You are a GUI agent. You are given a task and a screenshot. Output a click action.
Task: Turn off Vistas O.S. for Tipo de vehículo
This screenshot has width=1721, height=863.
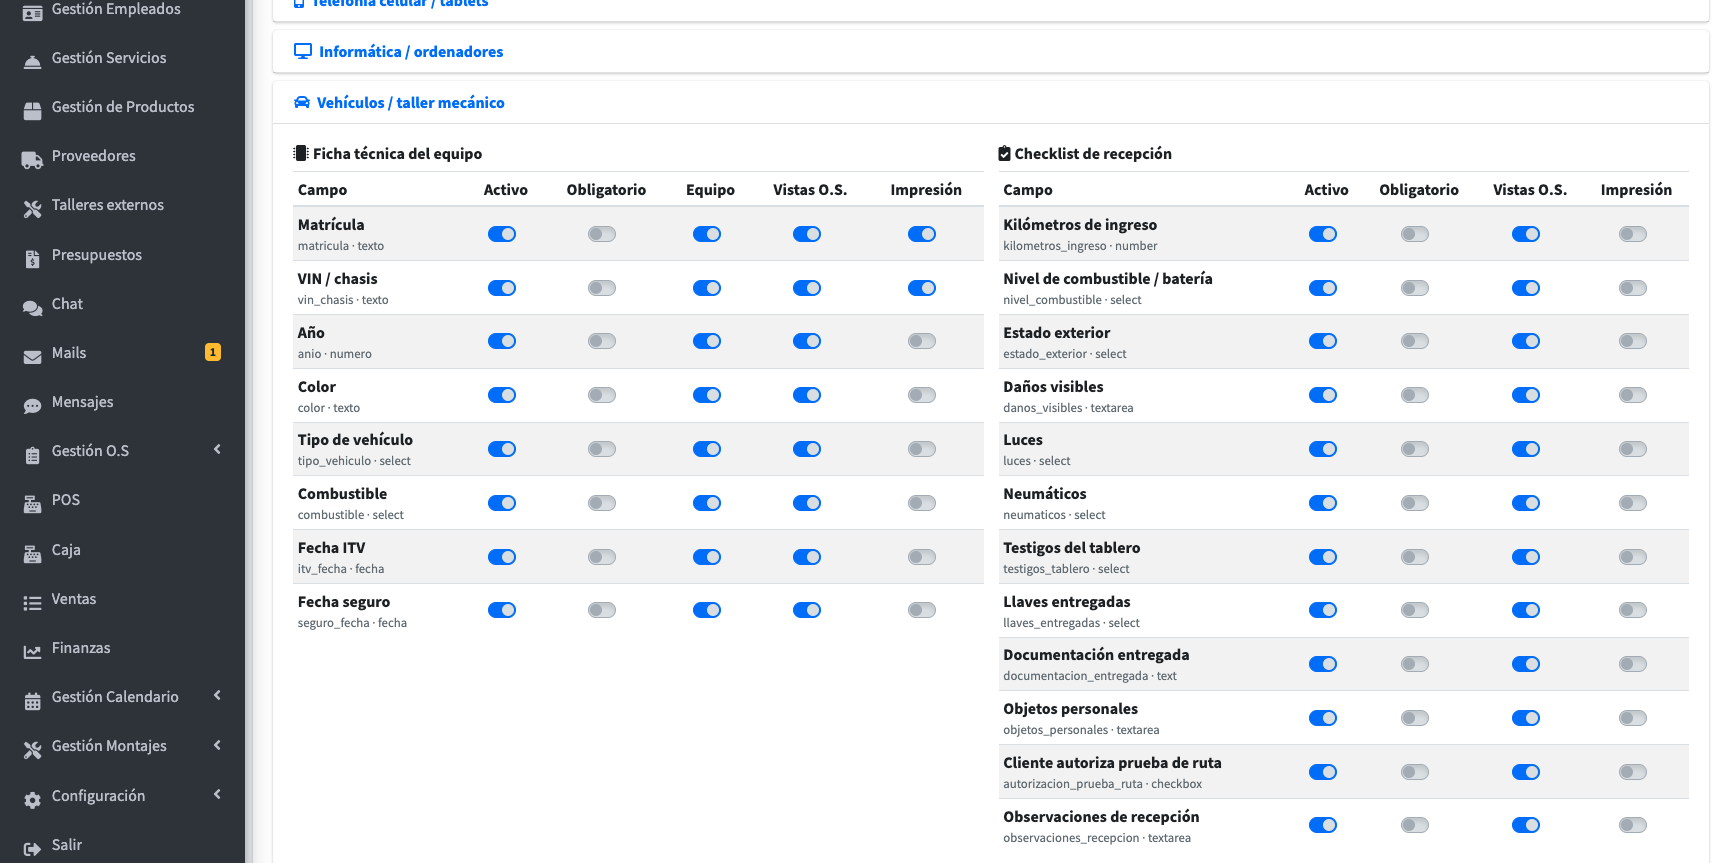(x=807, y=449)
